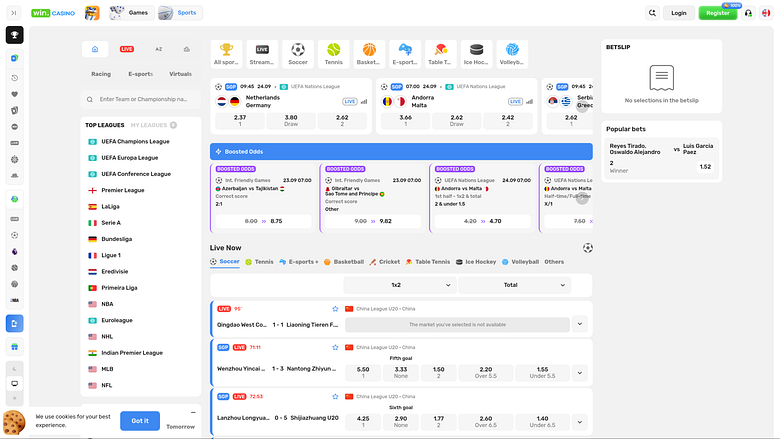Select boosted odds 4.70 Andorra-Malta
The image size is (780, 439).
click(x=483, y=221)
